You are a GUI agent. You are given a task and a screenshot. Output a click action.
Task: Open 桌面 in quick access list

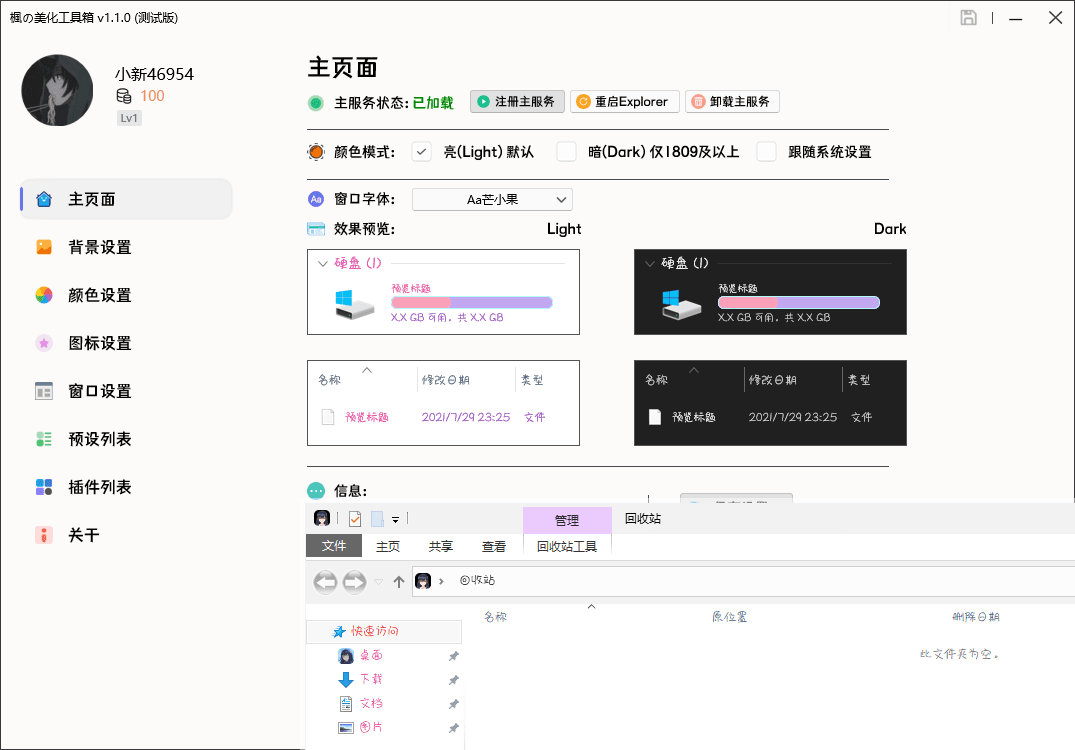pyautogui.click(x=370, y=655)
